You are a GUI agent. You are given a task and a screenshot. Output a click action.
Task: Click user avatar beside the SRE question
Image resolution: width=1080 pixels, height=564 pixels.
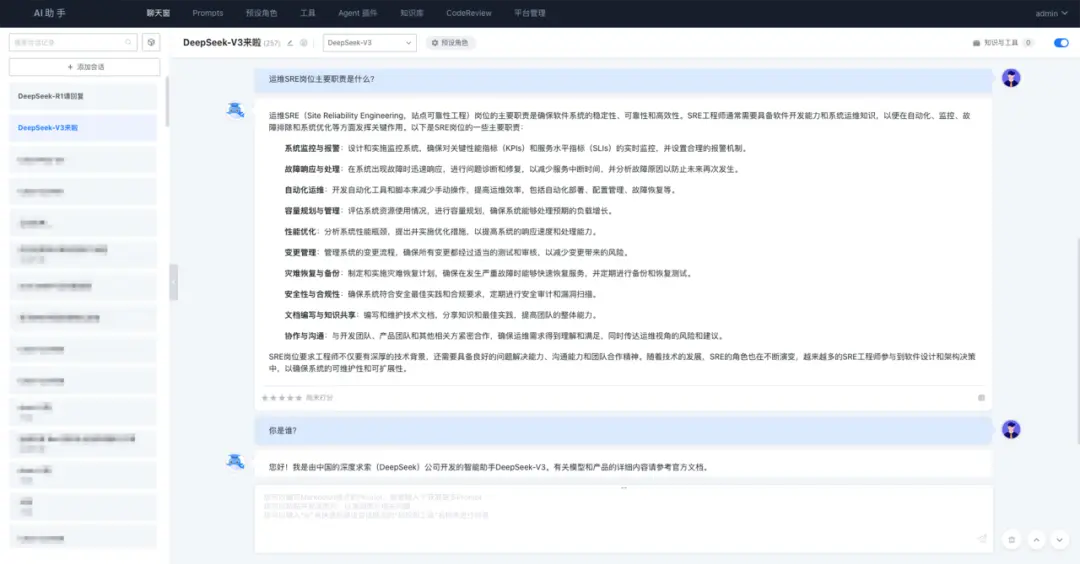pyautogui.click(x=1011, y=78)
